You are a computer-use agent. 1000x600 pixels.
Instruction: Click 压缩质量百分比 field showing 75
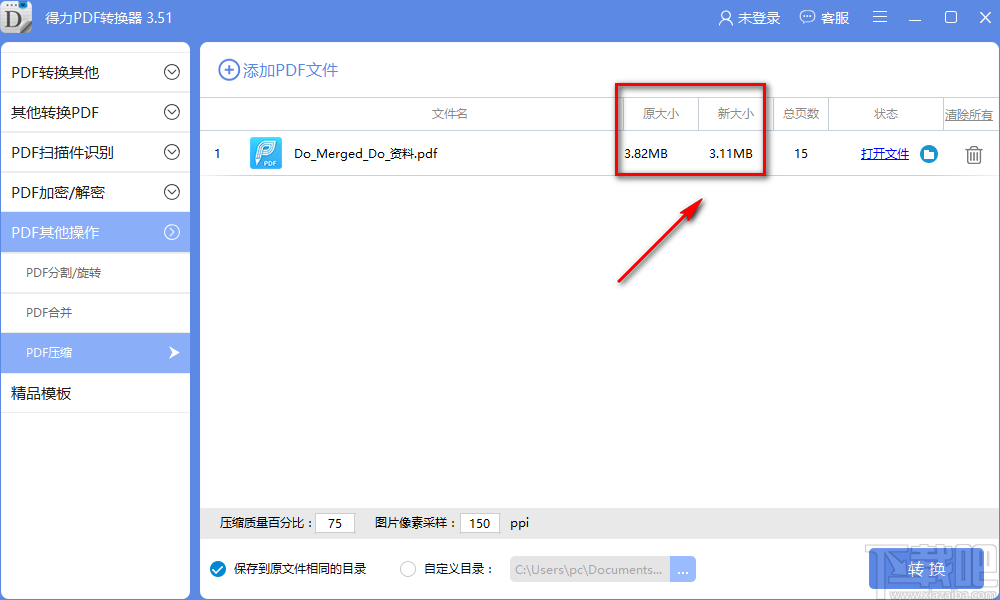(x=335, y=523)
